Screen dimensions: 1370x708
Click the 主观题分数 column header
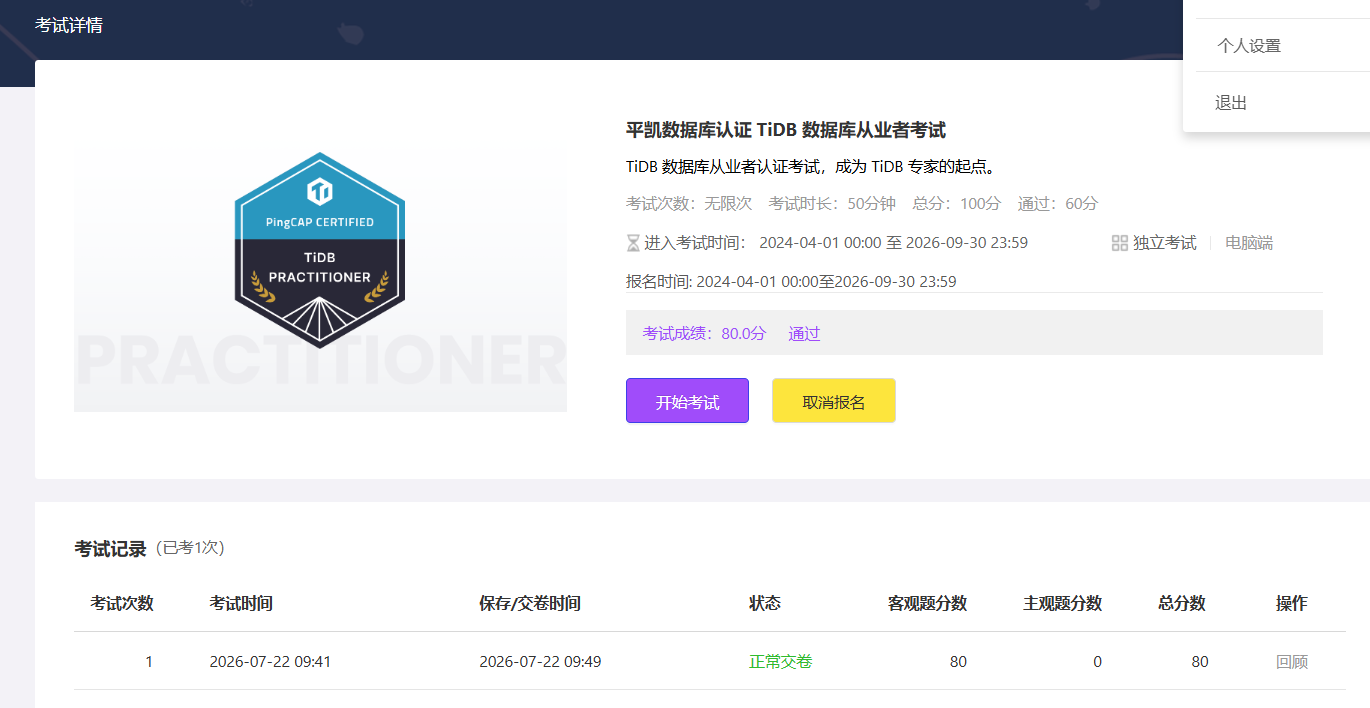pos(1062,603)
